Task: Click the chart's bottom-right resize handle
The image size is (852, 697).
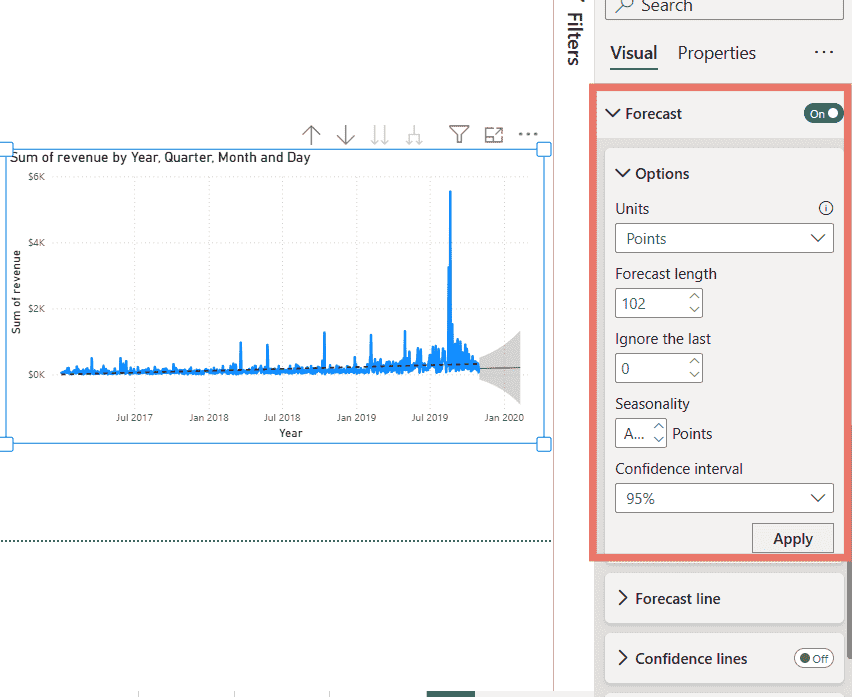Action: [x=544, y=444]
